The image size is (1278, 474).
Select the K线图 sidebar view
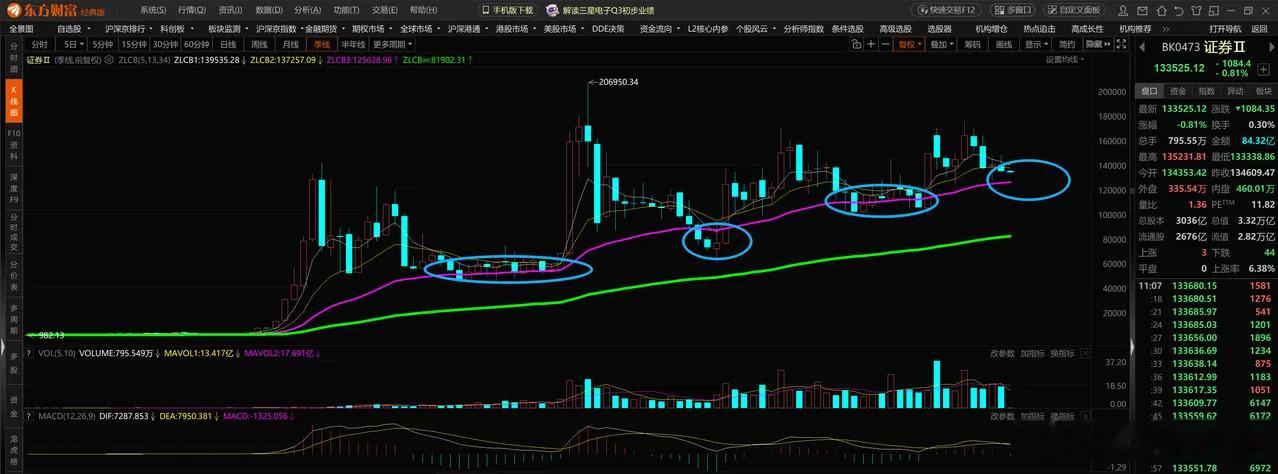coord(13,102)
